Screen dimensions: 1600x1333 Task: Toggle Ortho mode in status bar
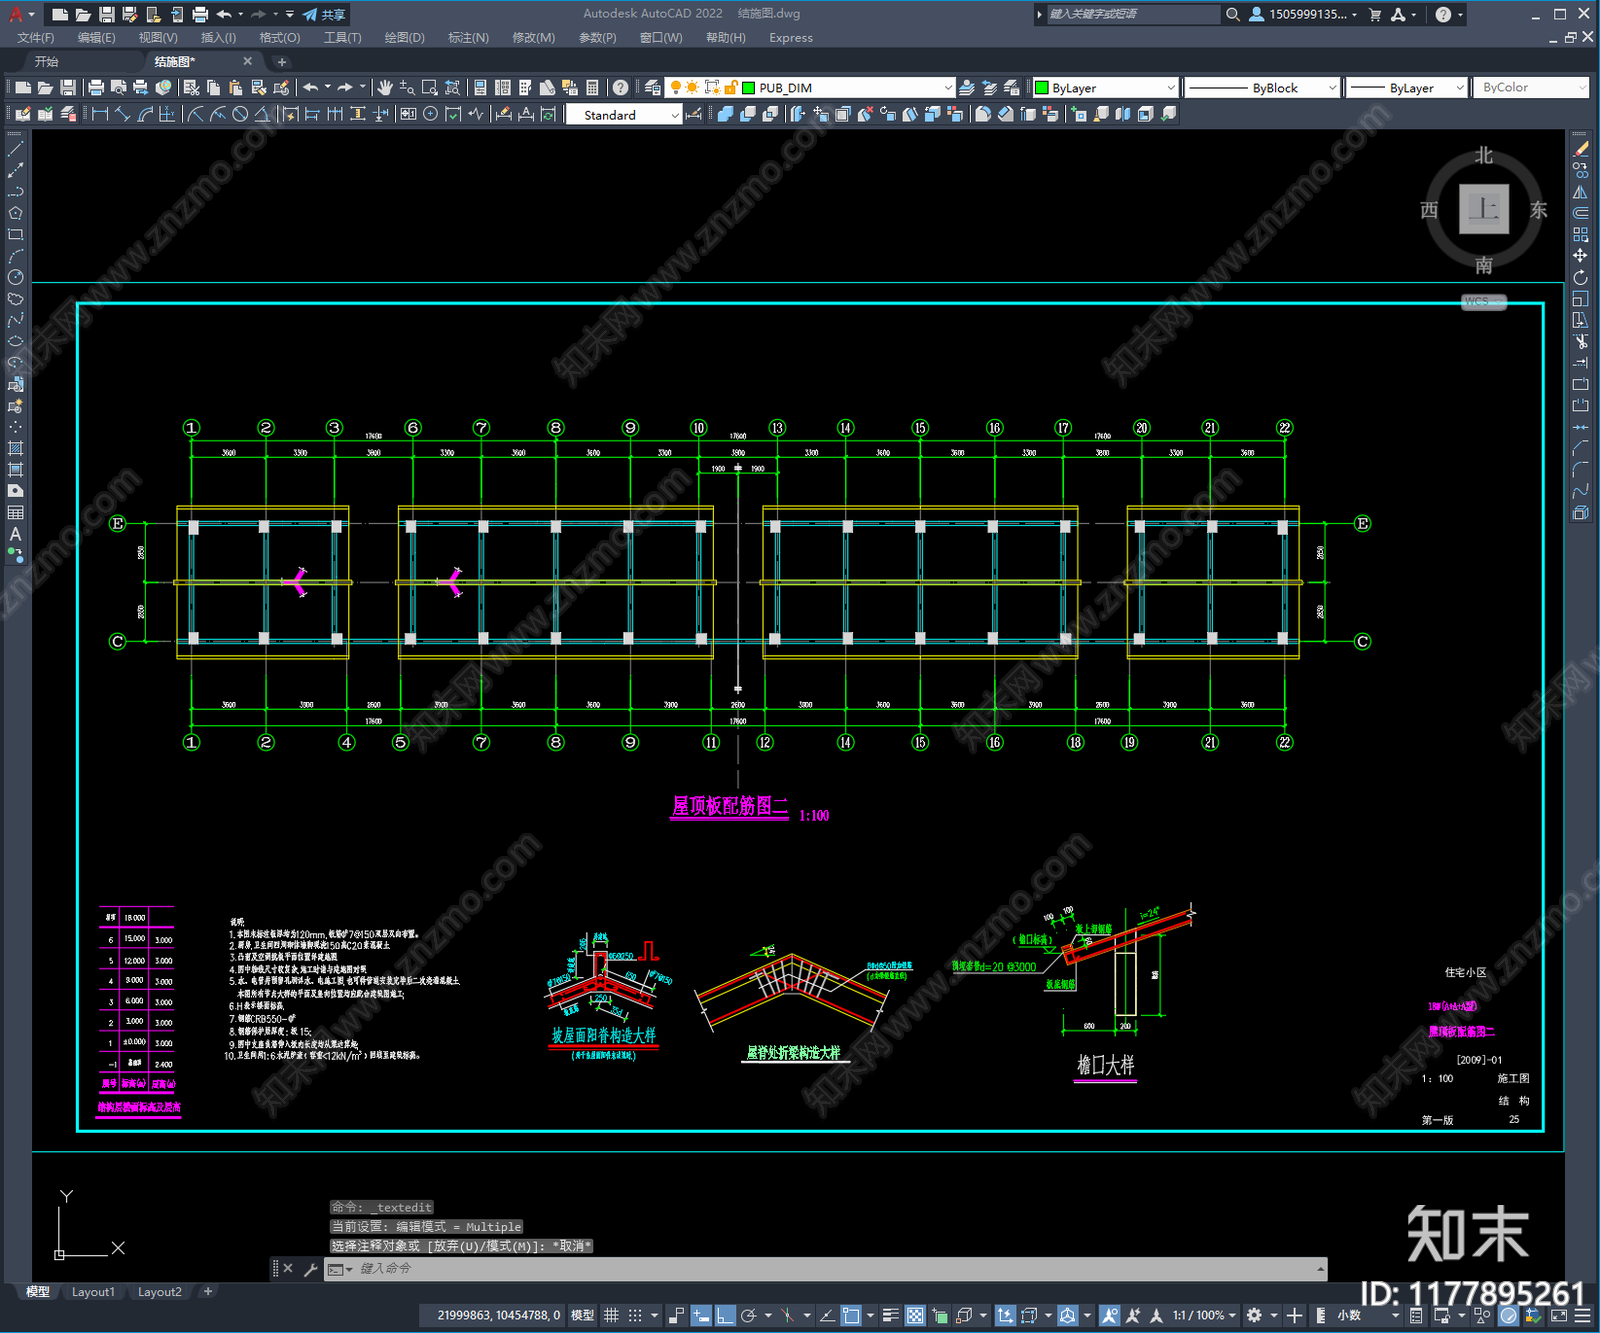(x=725, y=1315)
